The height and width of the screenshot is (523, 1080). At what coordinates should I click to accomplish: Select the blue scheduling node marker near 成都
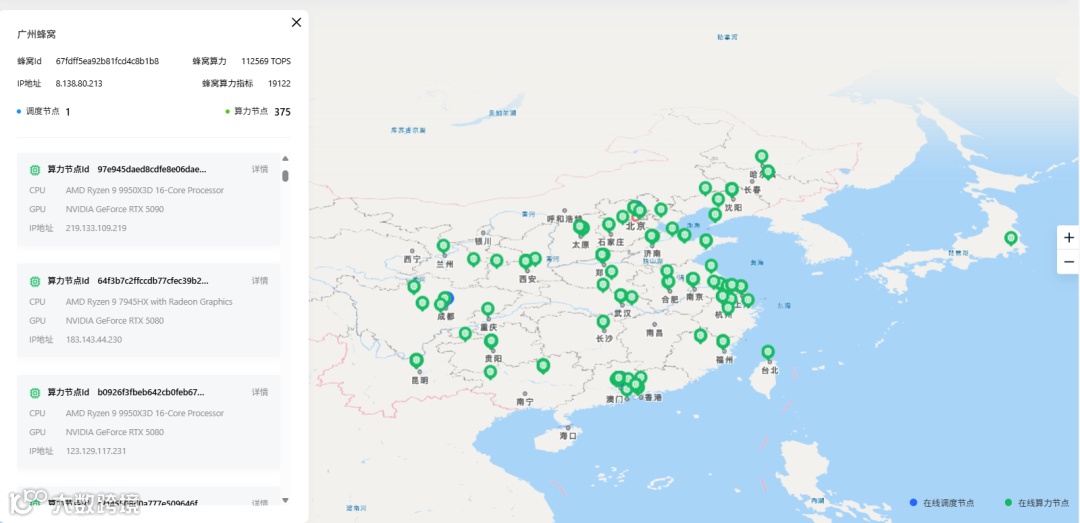point(449,298)
